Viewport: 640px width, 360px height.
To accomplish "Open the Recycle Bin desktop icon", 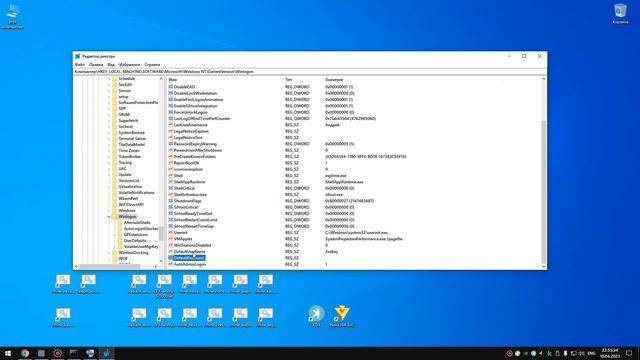I will pos(620,13).
